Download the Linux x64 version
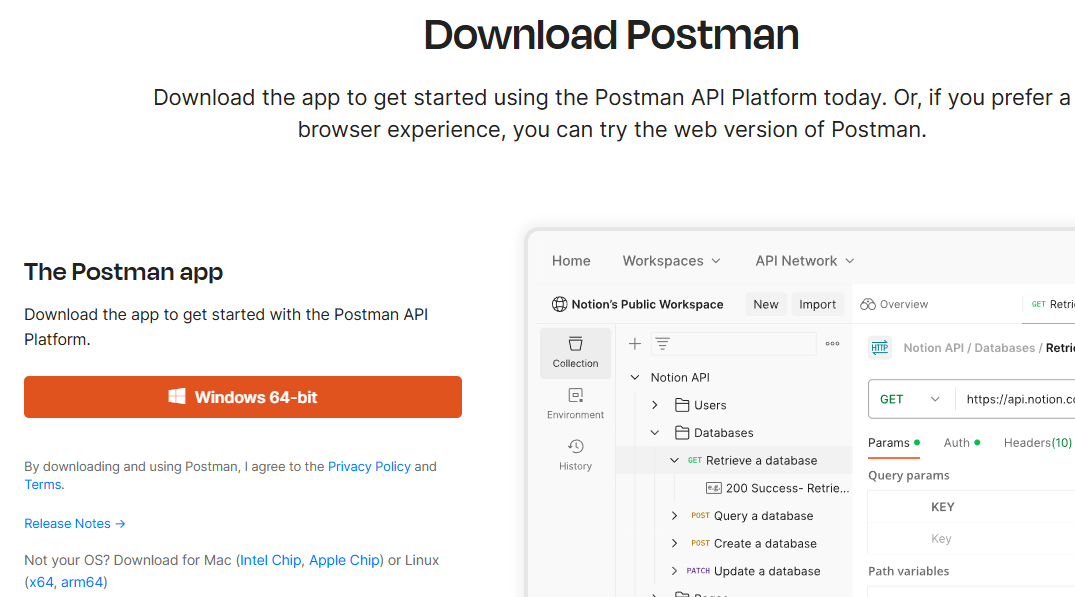Viewport: 1075px width, 597px height. (40, 583)
